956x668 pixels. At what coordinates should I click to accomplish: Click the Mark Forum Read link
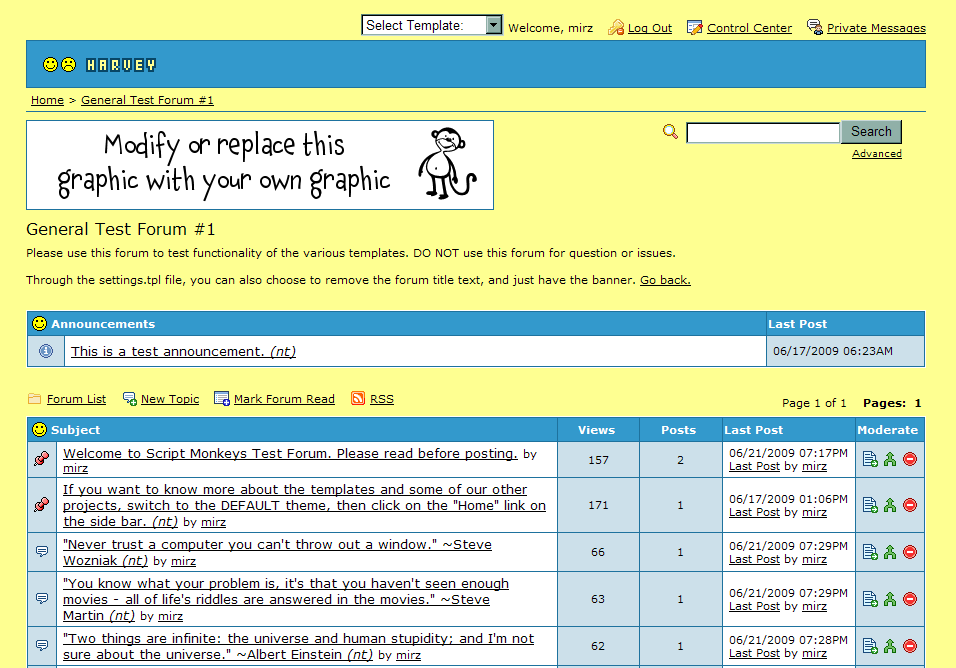click(284, 399)
